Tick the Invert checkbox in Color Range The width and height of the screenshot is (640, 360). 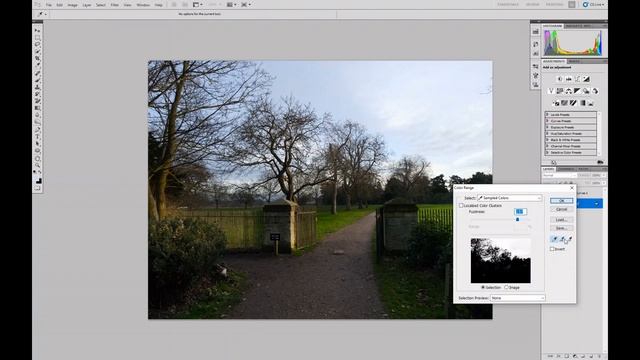[x=552, y=249]
